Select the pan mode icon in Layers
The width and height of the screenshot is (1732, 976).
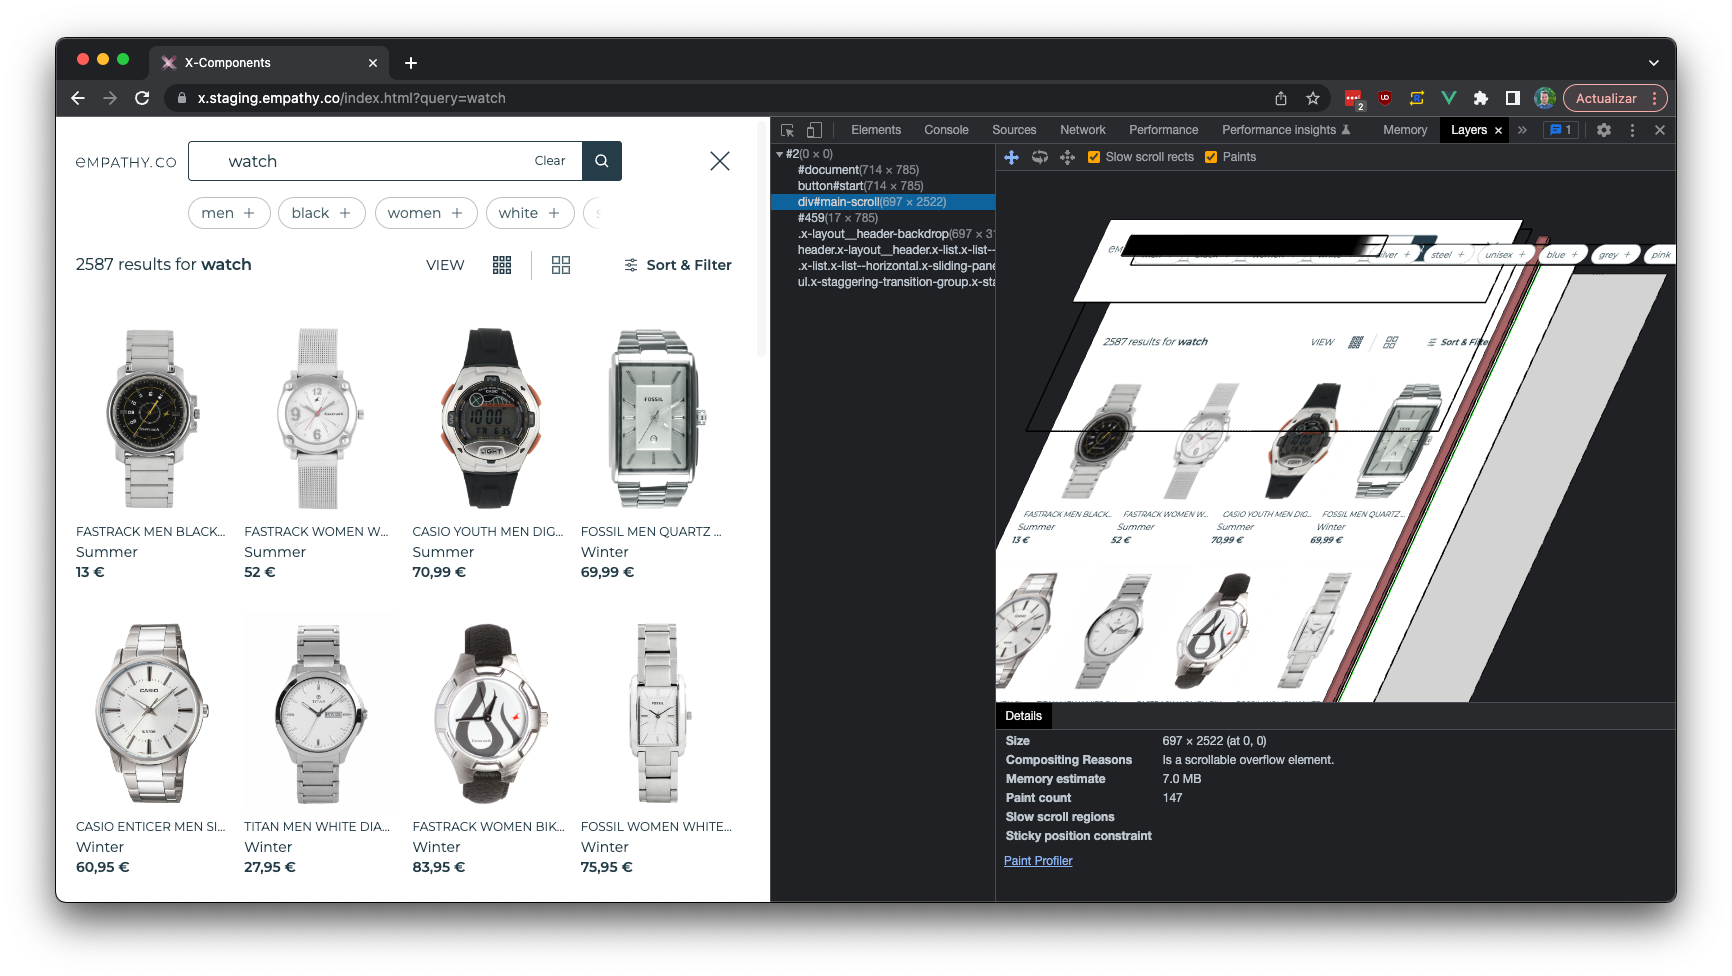1011,157
